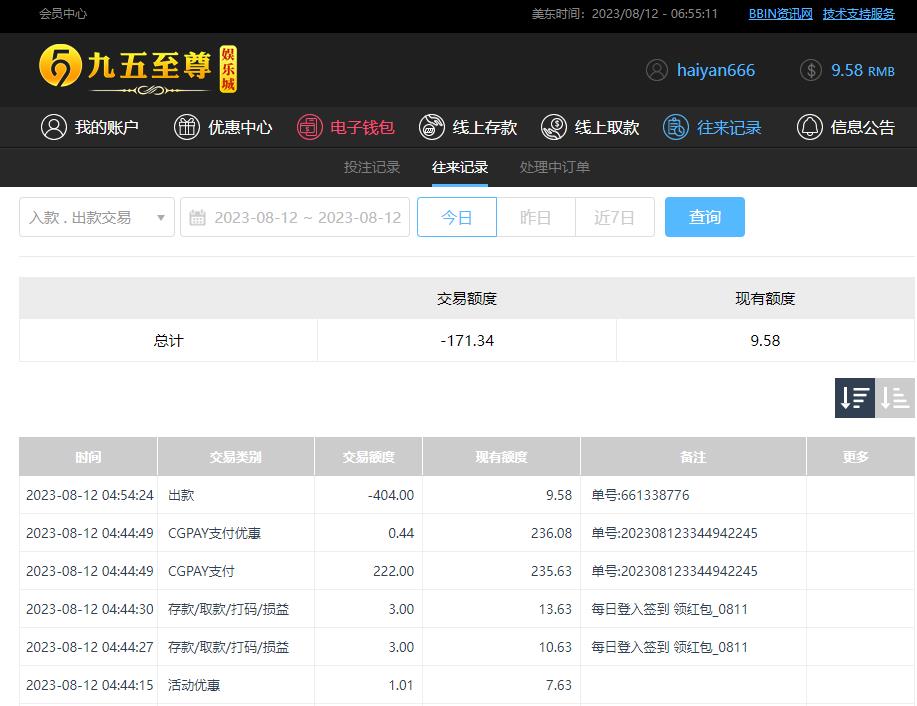Image resolution: width=917 pixels, height=706 pixels.
Task: Click the 我的账户 user icon
Action: (53, 127)
